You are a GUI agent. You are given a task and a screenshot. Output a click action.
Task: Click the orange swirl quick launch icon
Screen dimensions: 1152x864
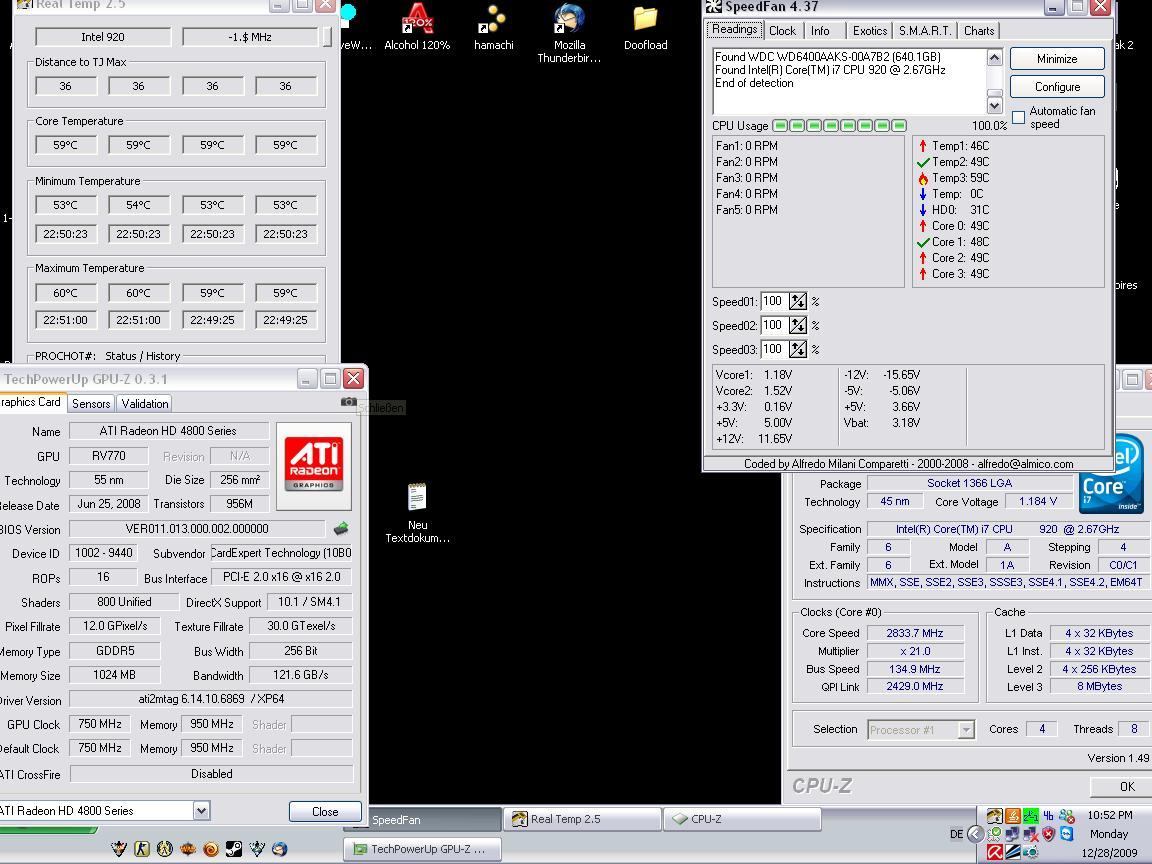point(211,849)
